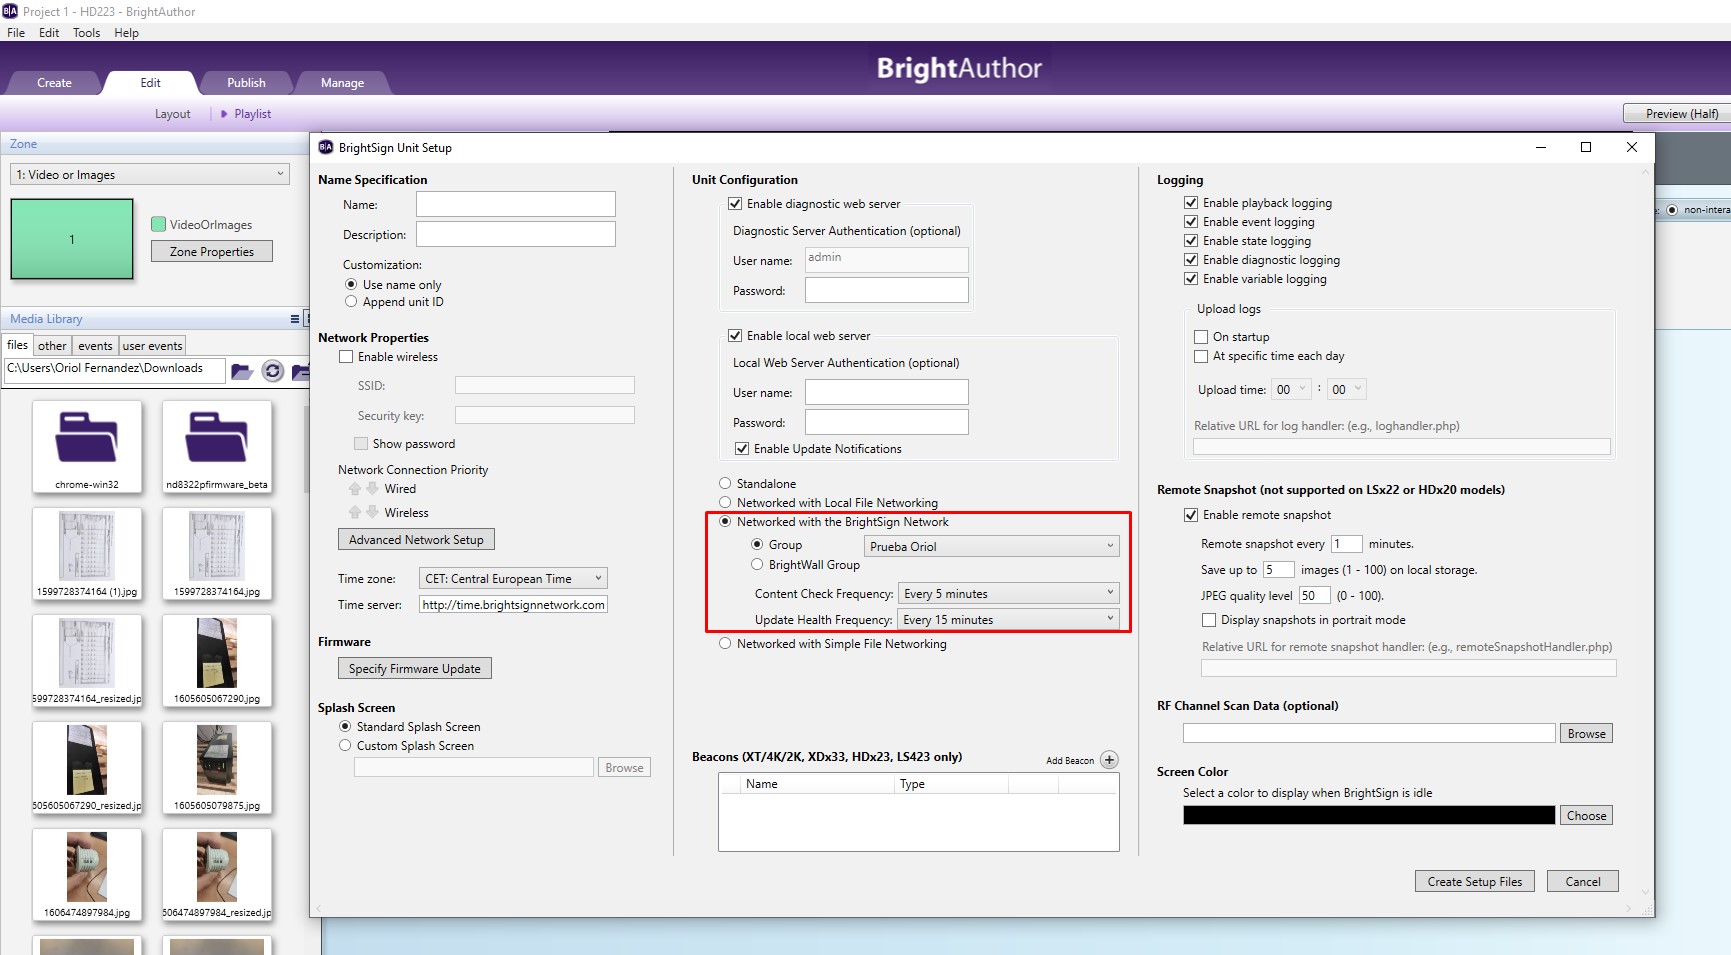The height and width of the screenshot is (955, 1731).
Task: Open the Help menu
Action: click(x=126, y=33)
